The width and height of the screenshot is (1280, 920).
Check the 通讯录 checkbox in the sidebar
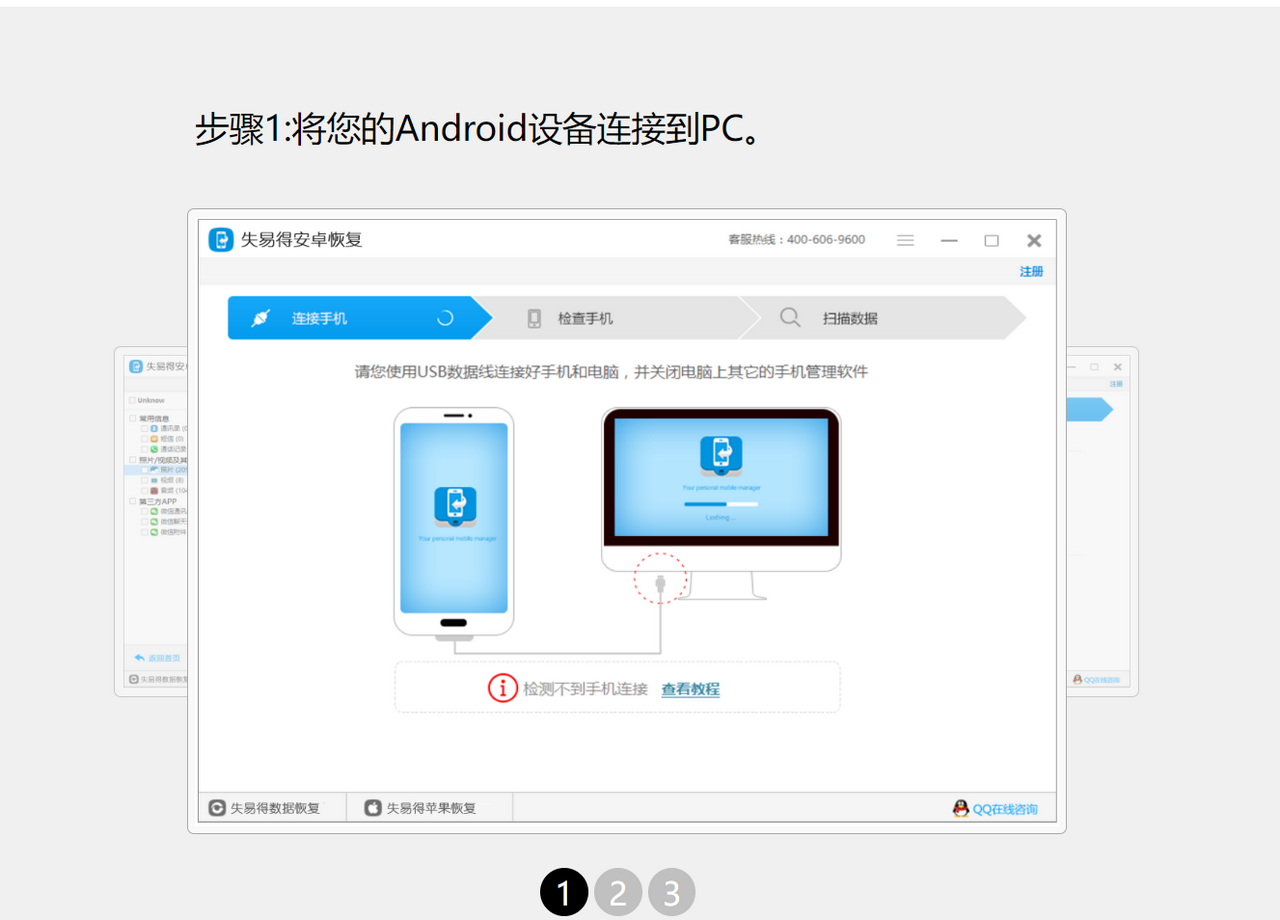143,429
